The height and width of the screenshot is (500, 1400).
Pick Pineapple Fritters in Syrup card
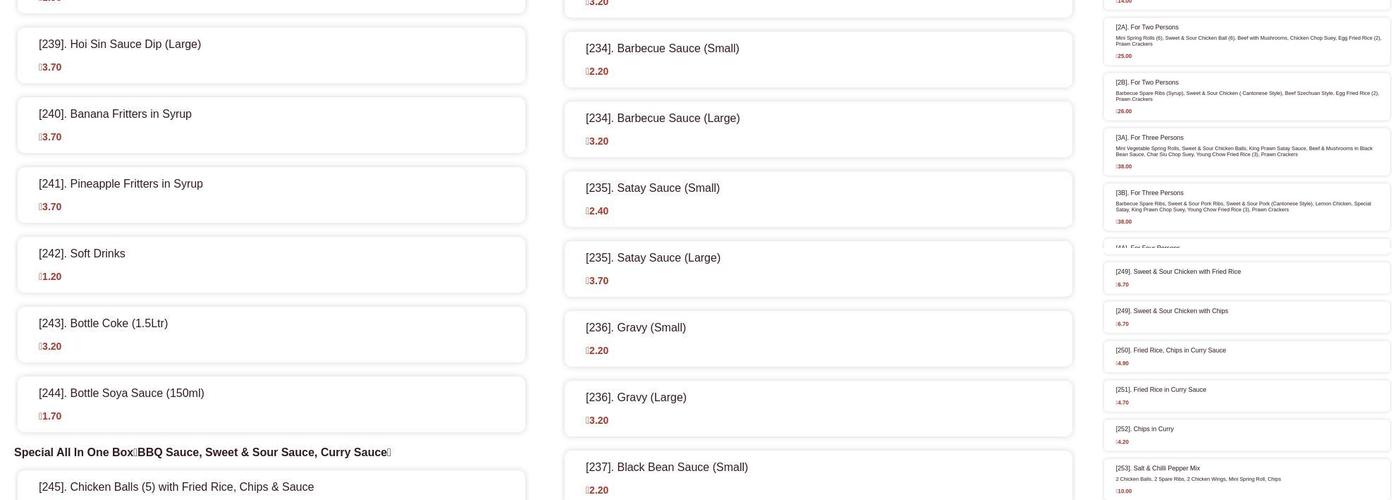(271, 196)
